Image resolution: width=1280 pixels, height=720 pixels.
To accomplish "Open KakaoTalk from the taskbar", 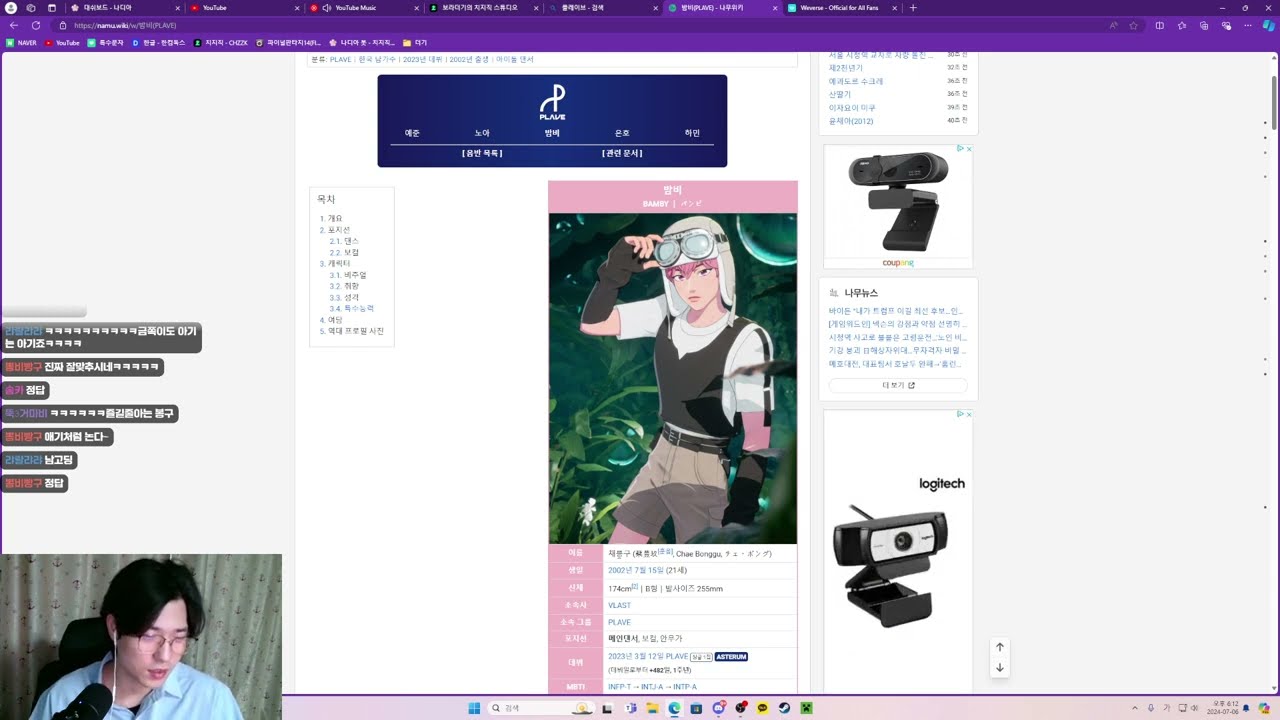I will click(x=762, y=708).
